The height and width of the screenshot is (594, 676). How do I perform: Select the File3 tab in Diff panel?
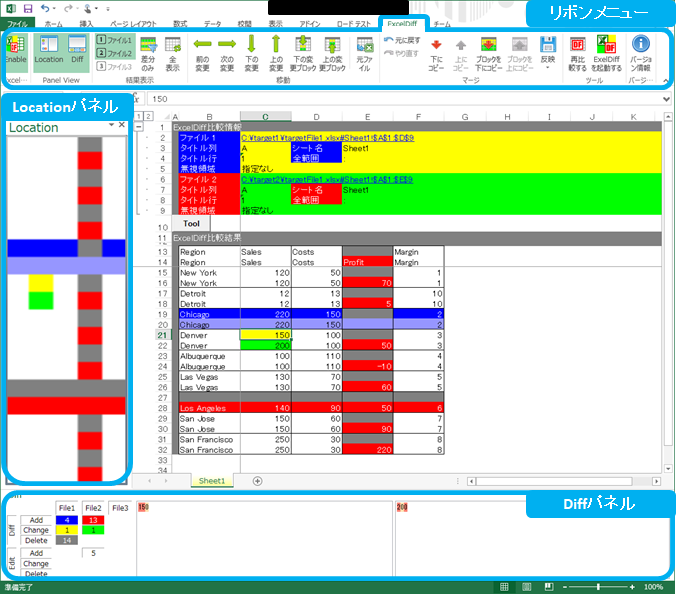click(x=120, y=508)
